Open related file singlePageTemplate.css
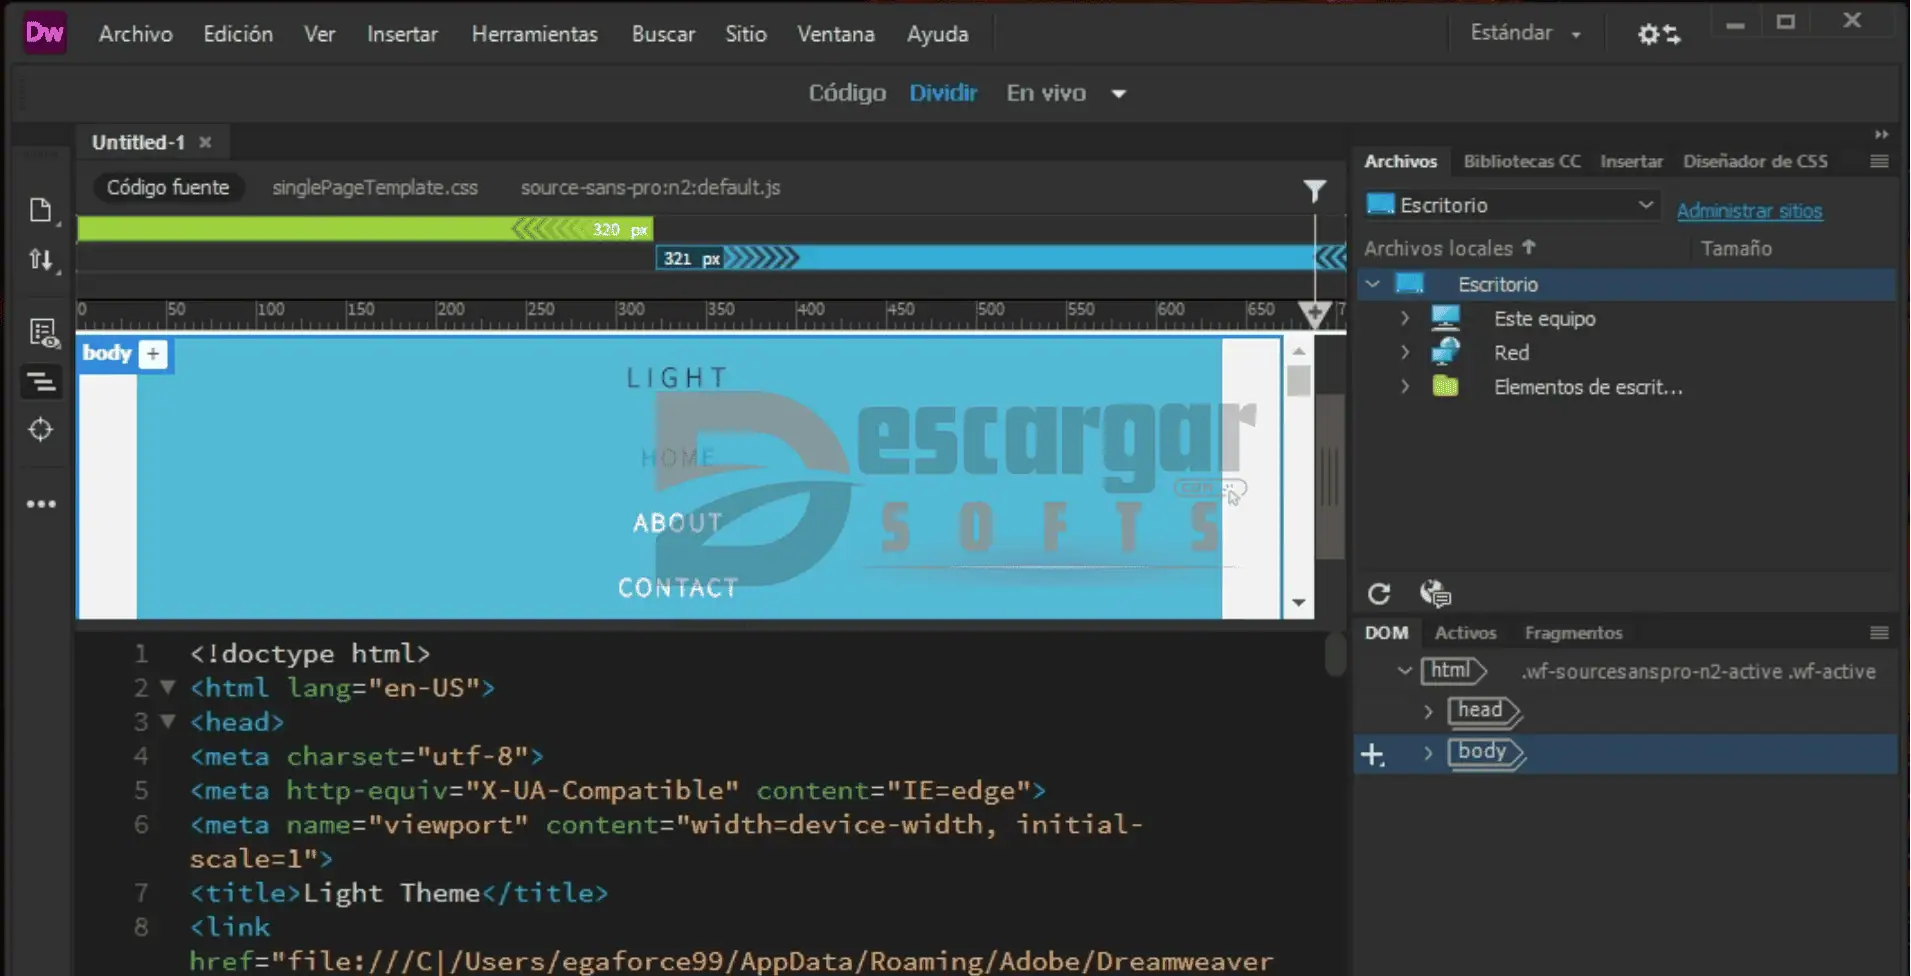 (x=375, y=187)
